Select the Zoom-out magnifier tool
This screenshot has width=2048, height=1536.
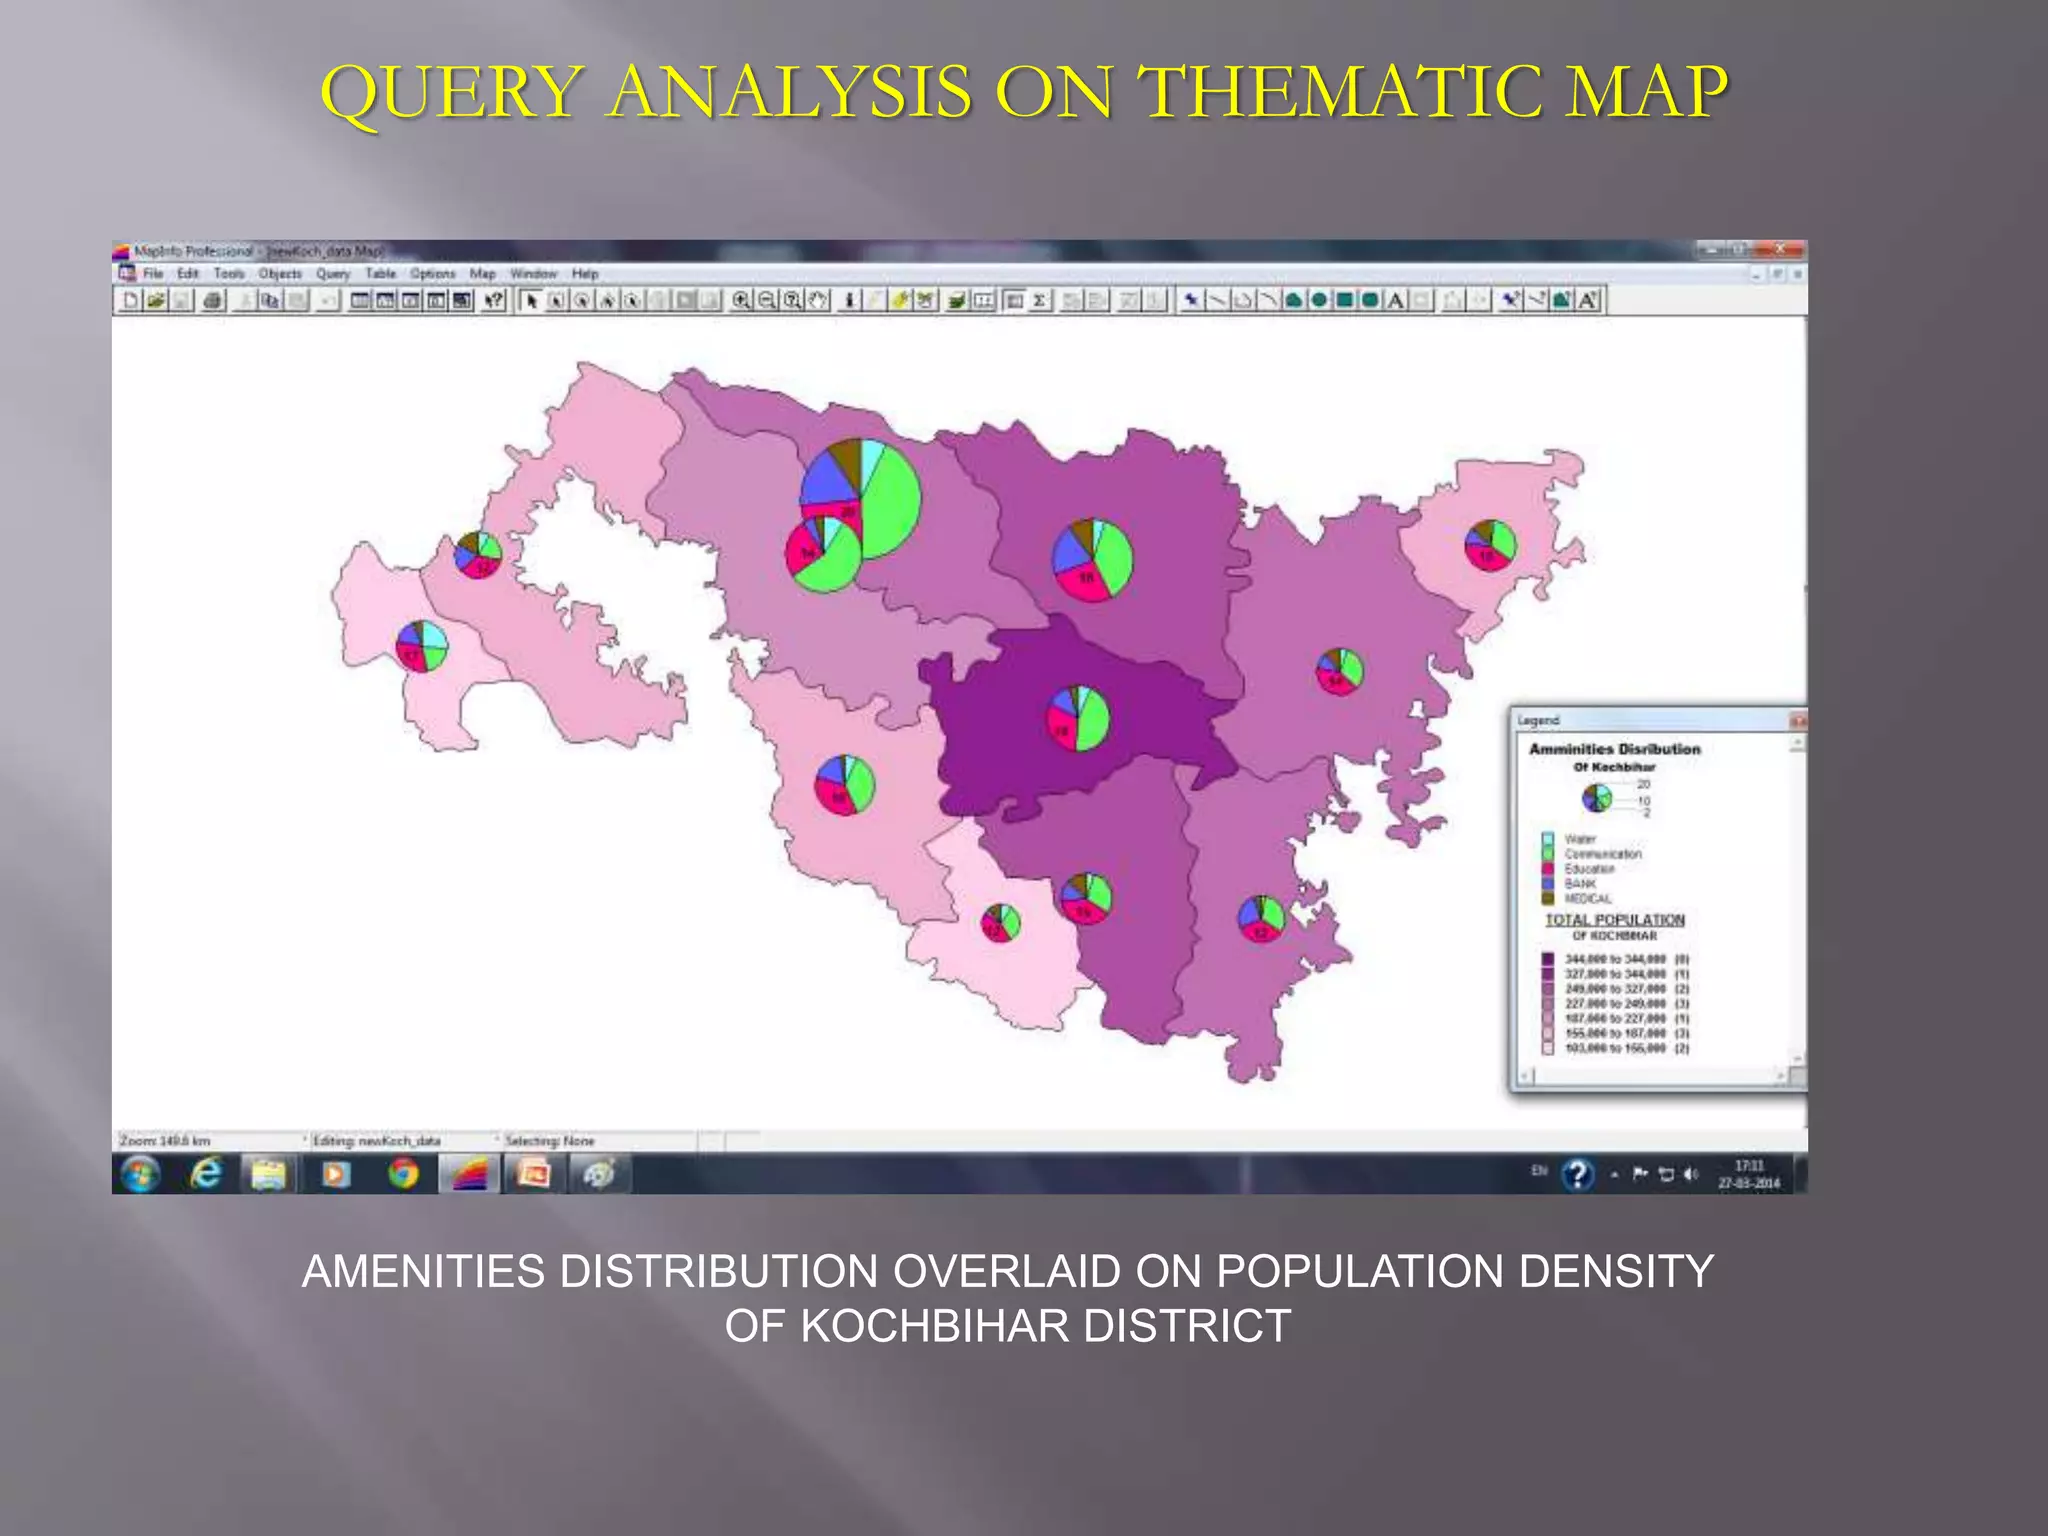coord(766,300)
